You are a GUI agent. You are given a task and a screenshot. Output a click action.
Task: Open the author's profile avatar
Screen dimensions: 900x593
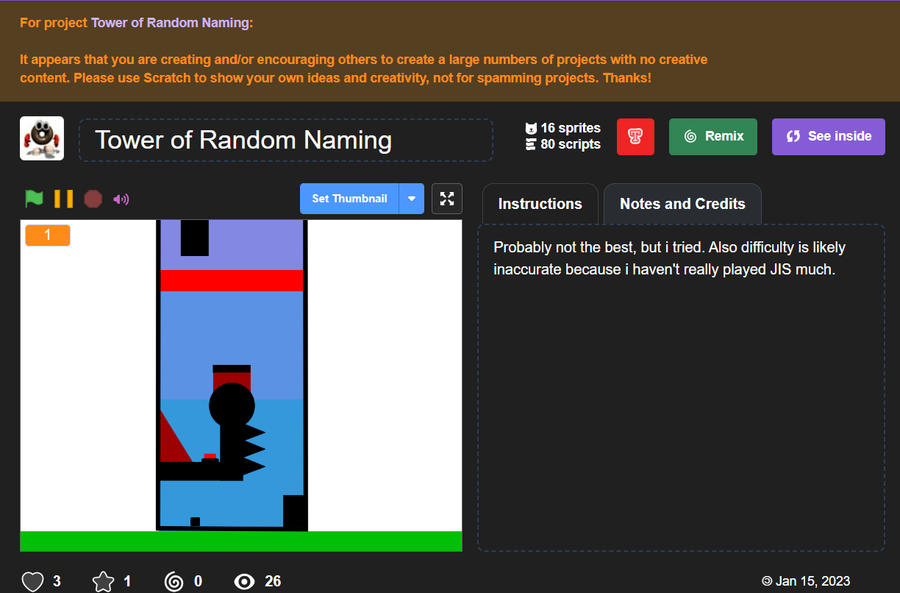[x=42, y=138]
